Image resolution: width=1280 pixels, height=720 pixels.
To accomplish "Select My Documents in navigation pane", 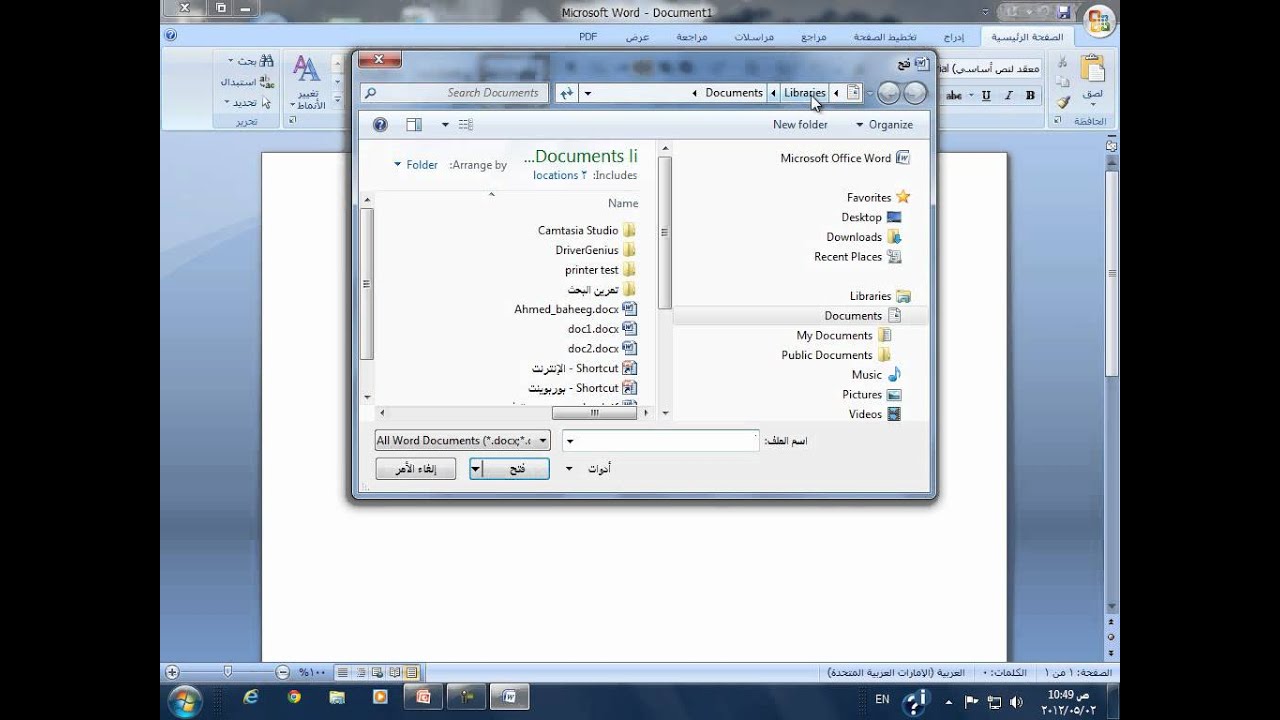I will (x=843, y=336).
